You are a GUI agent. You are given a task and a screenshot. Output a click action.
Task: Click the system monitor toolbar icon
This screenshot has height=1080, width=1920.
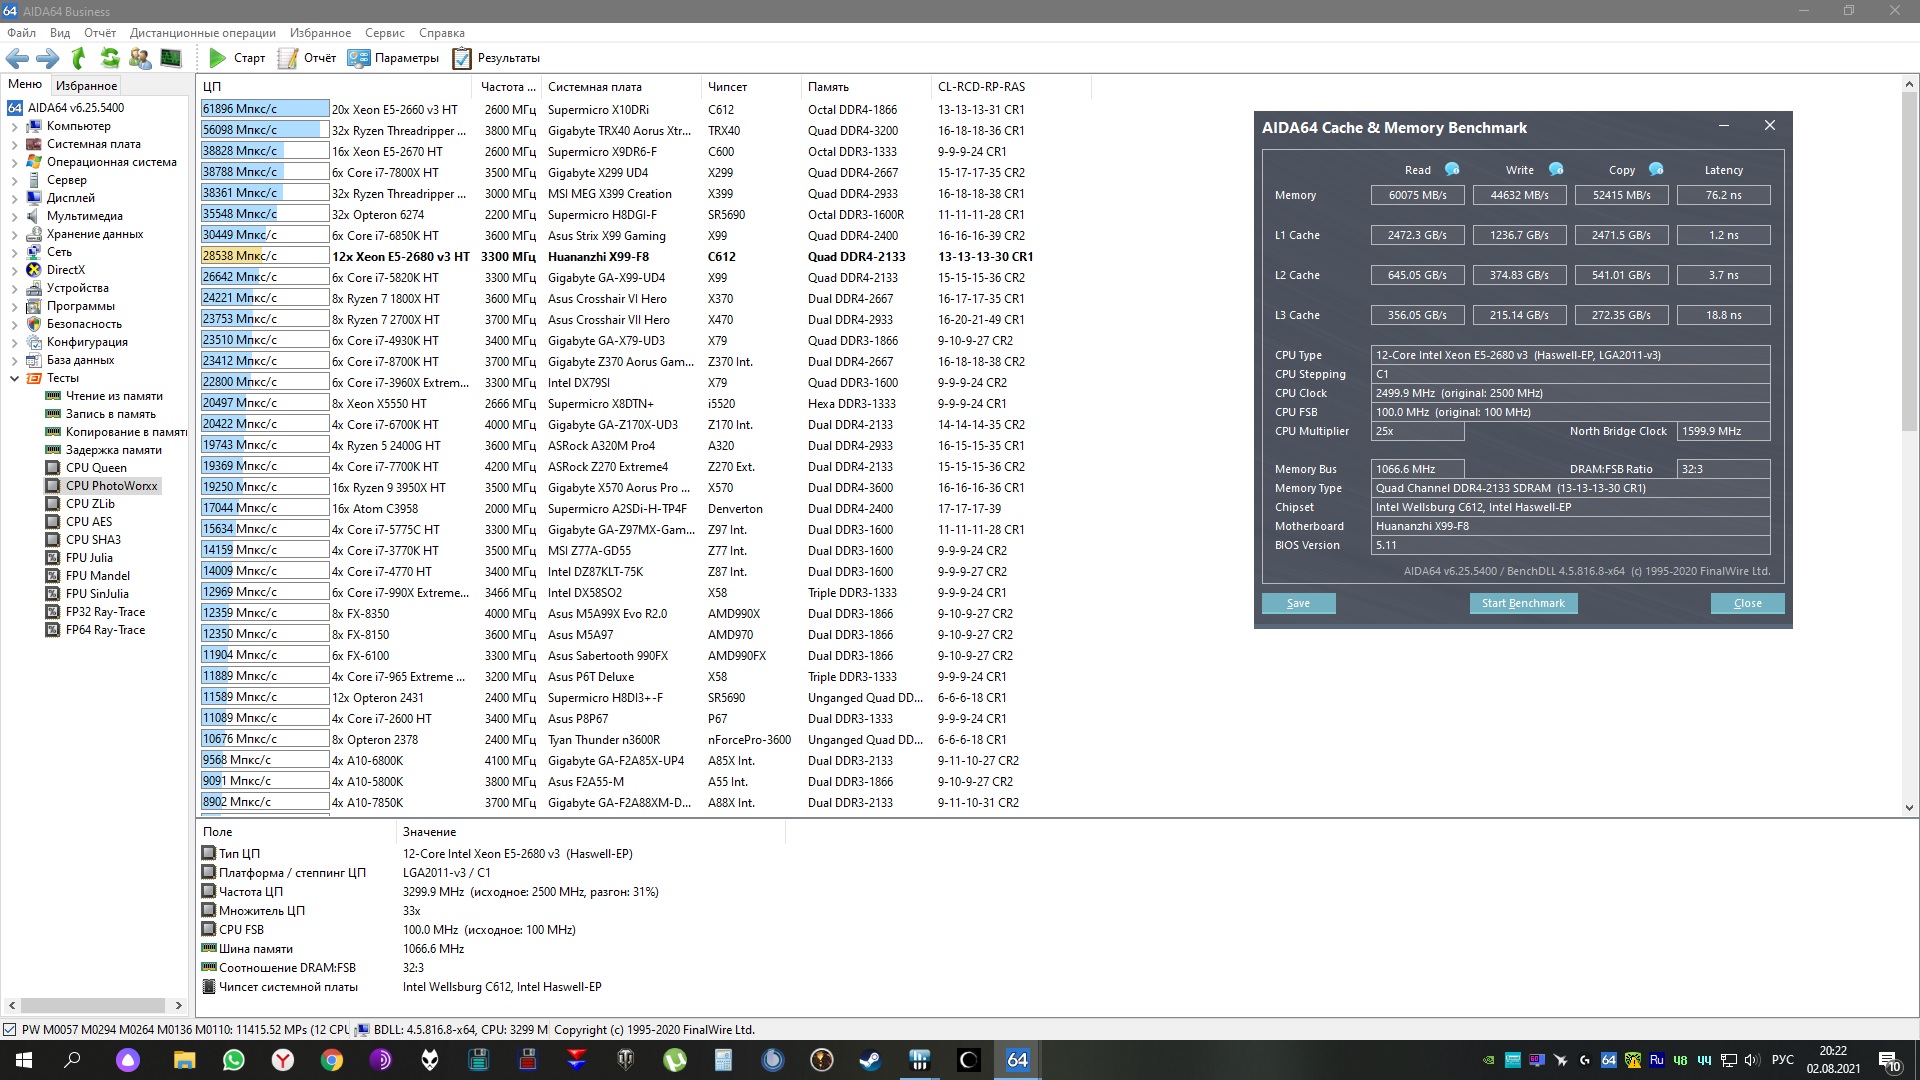tap(171, 58)
